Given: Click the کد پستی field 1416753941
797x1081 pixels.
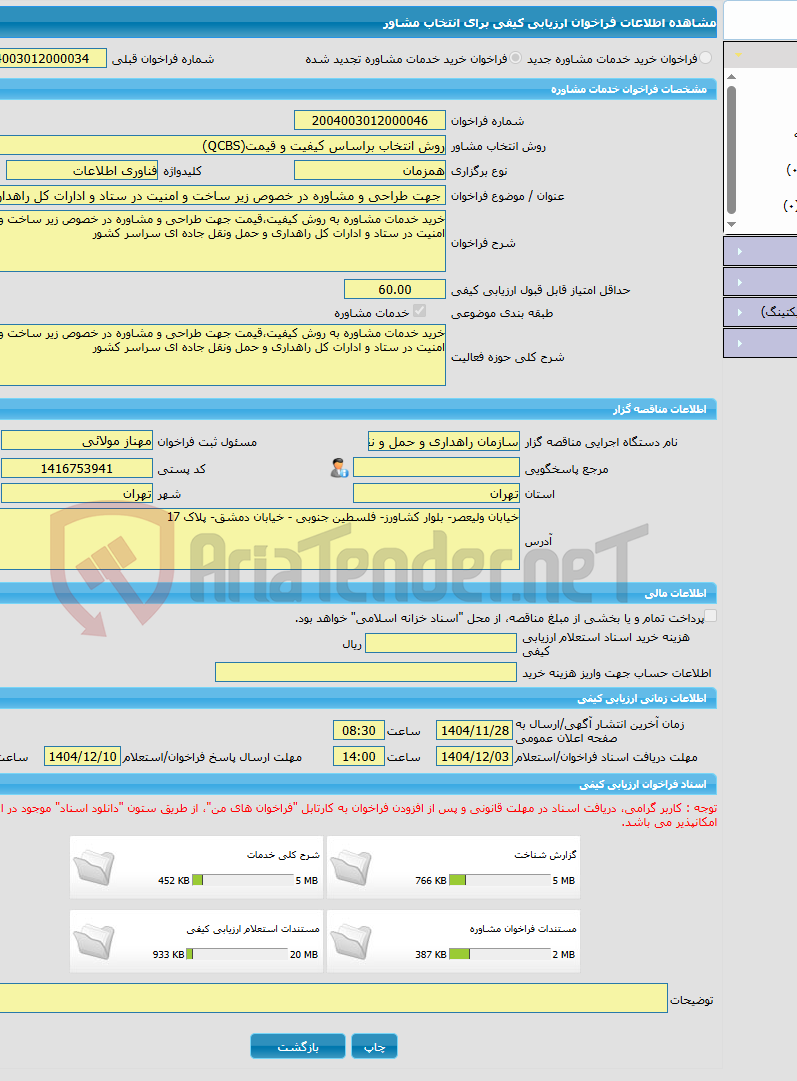Looking at the screenshot, I should 77,468.
